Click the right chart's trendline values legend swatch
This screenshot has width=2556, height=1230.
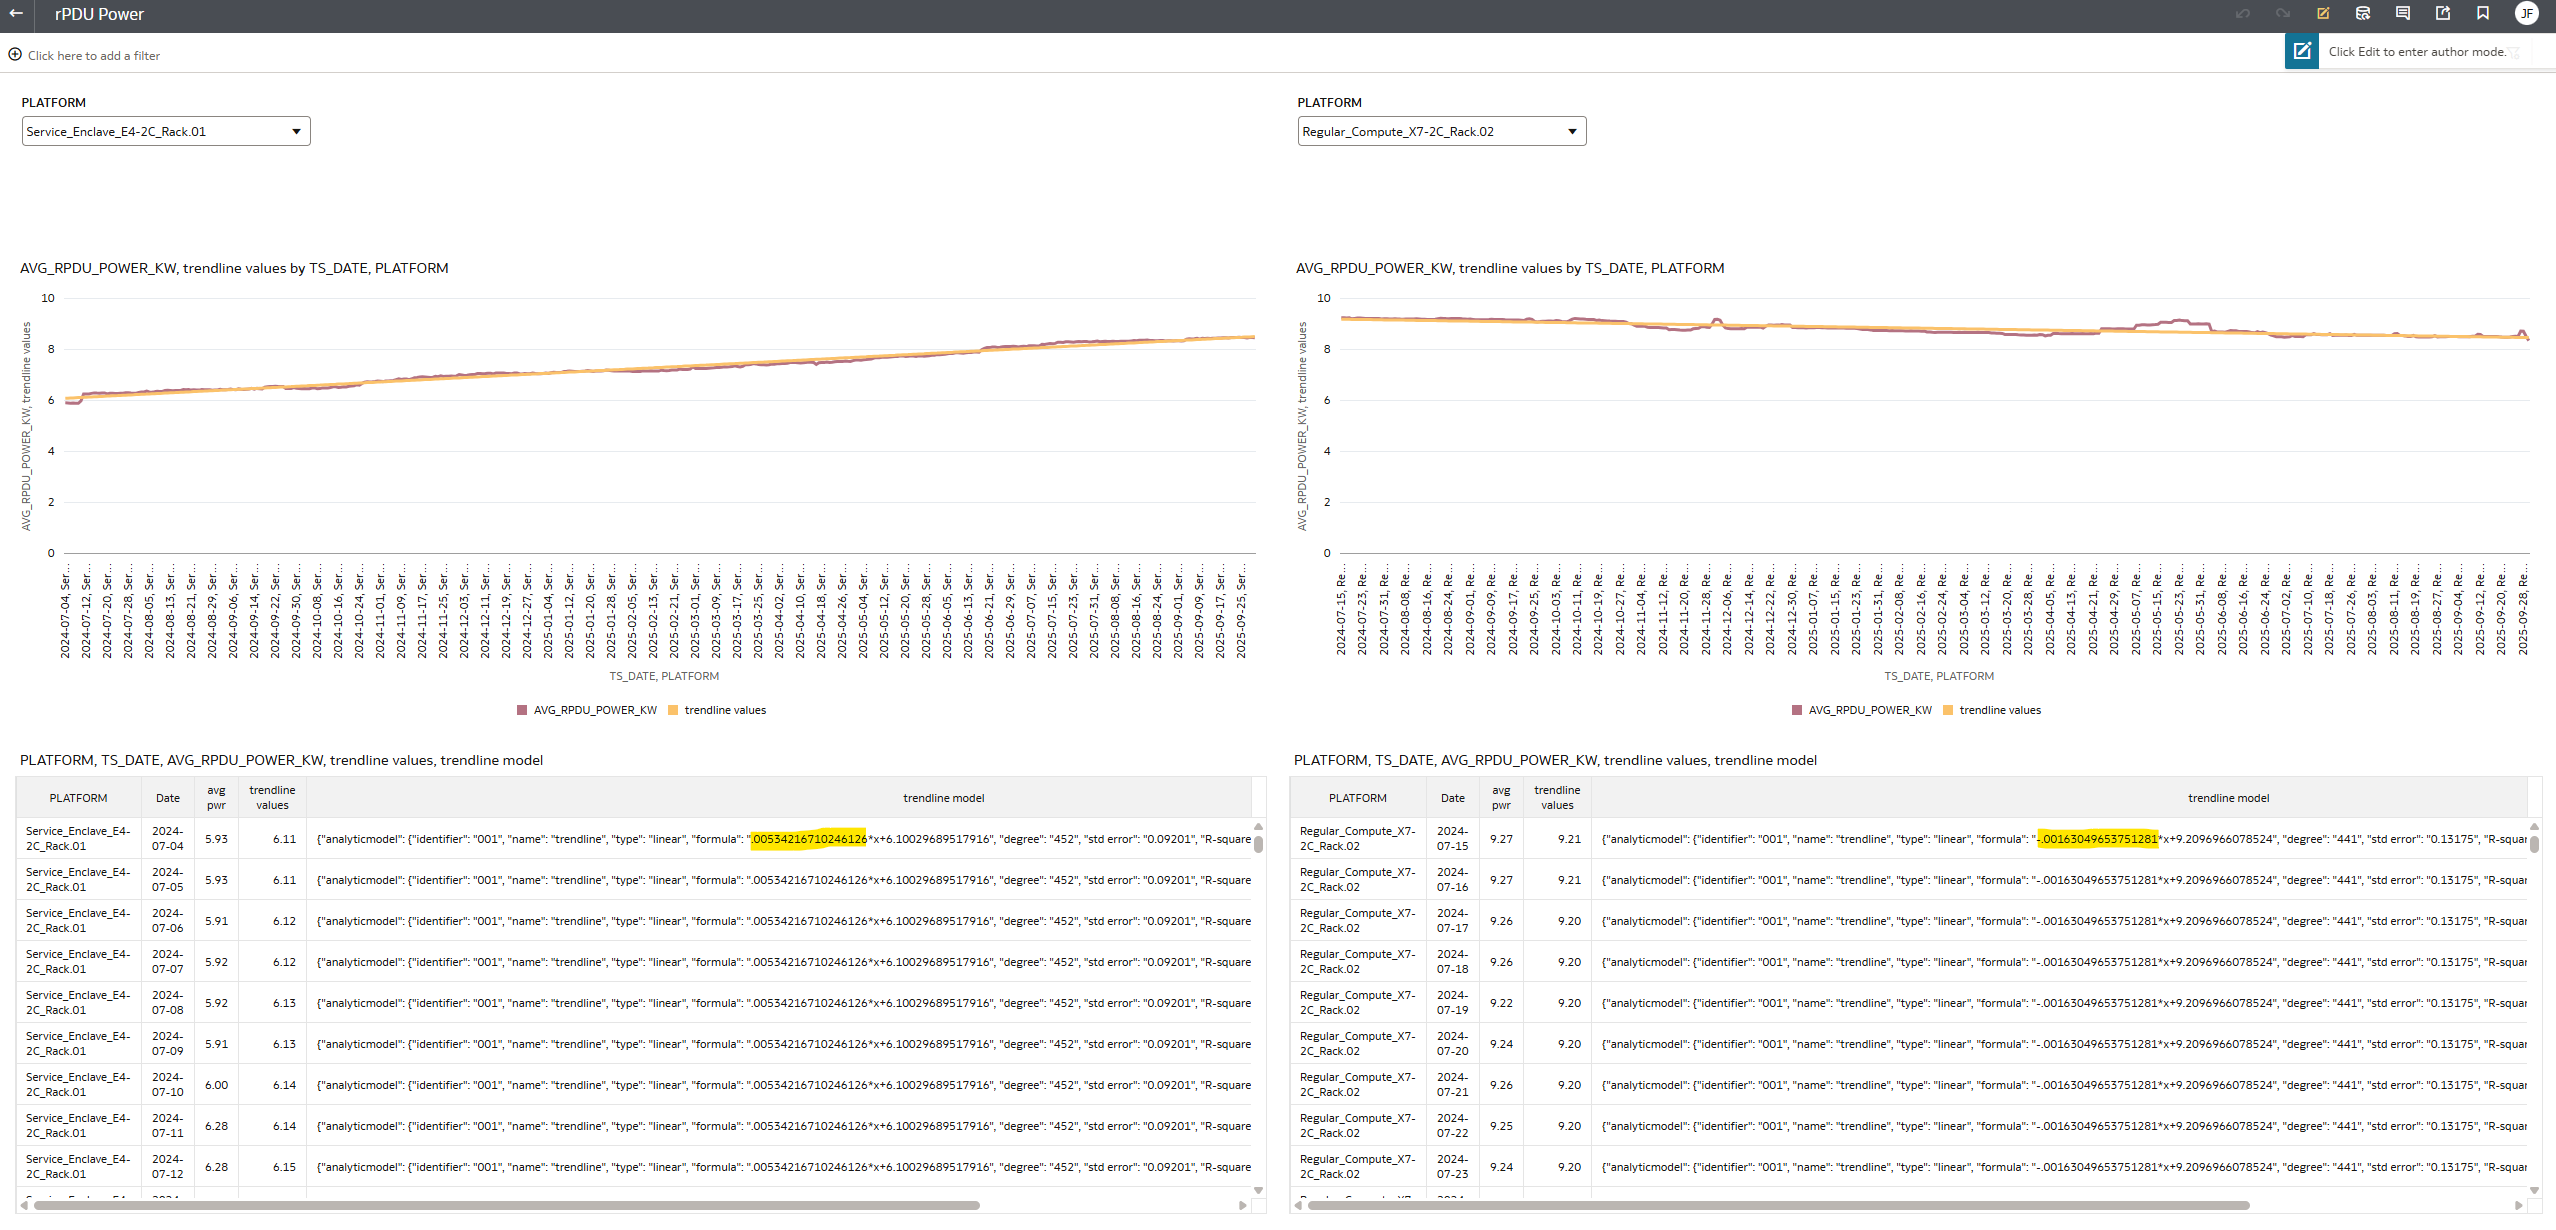tap(1948, 710)
